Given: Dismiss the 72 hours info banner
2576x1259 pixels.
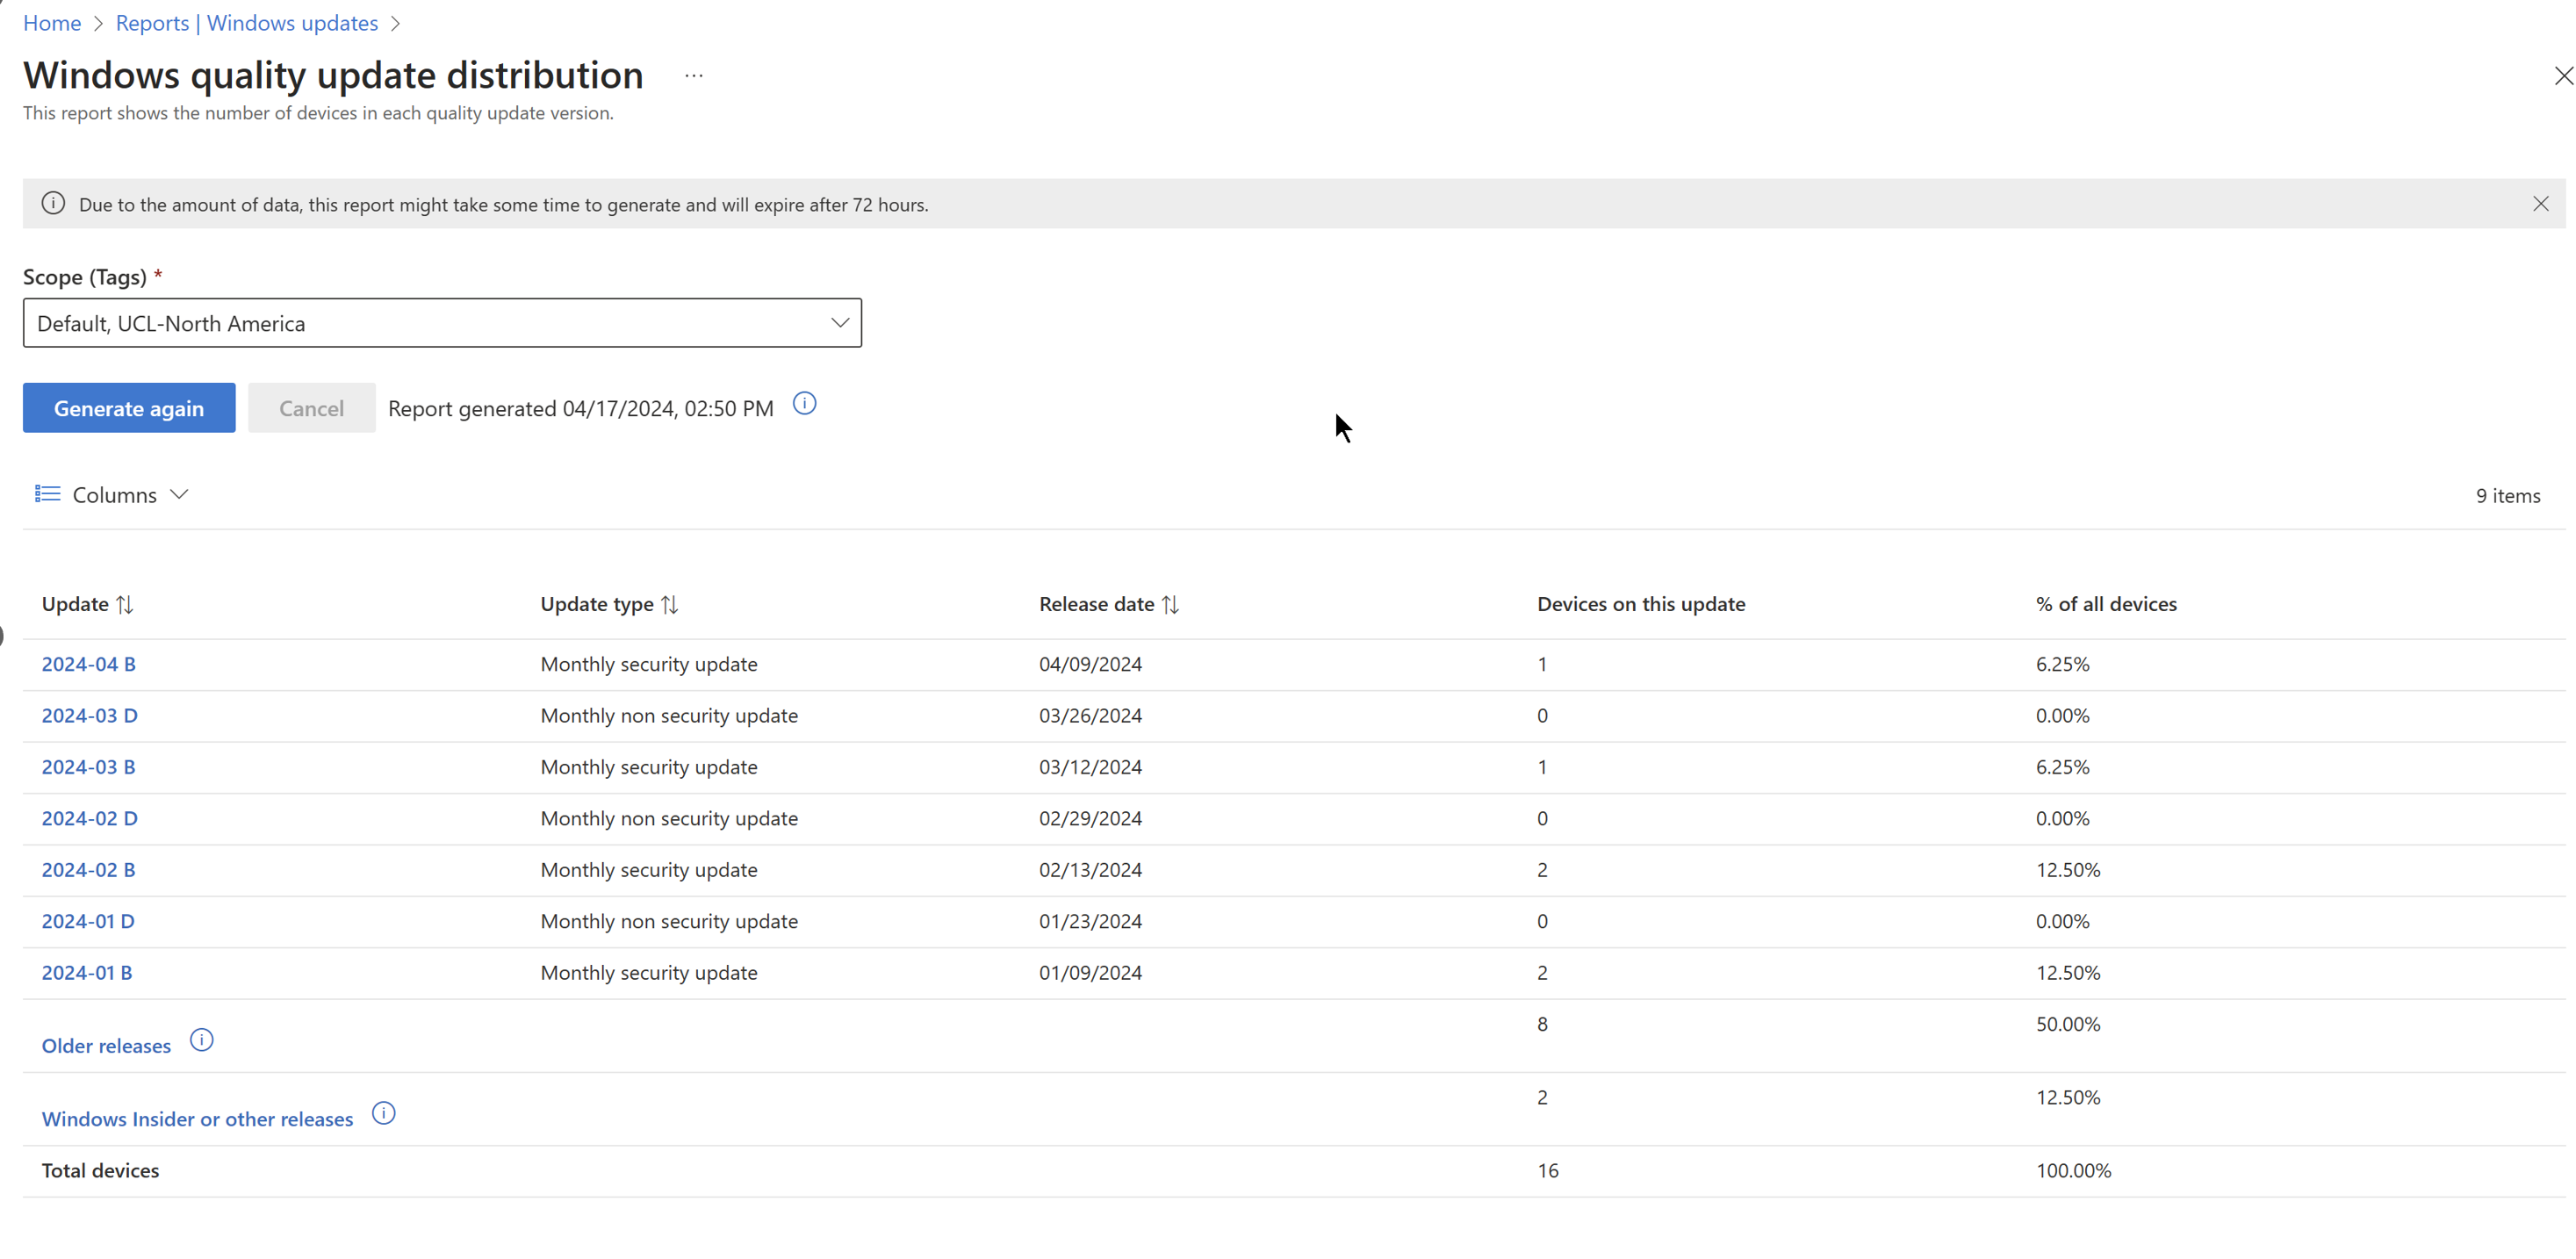Looking at the screenshot, I should tap(2540, 204).
